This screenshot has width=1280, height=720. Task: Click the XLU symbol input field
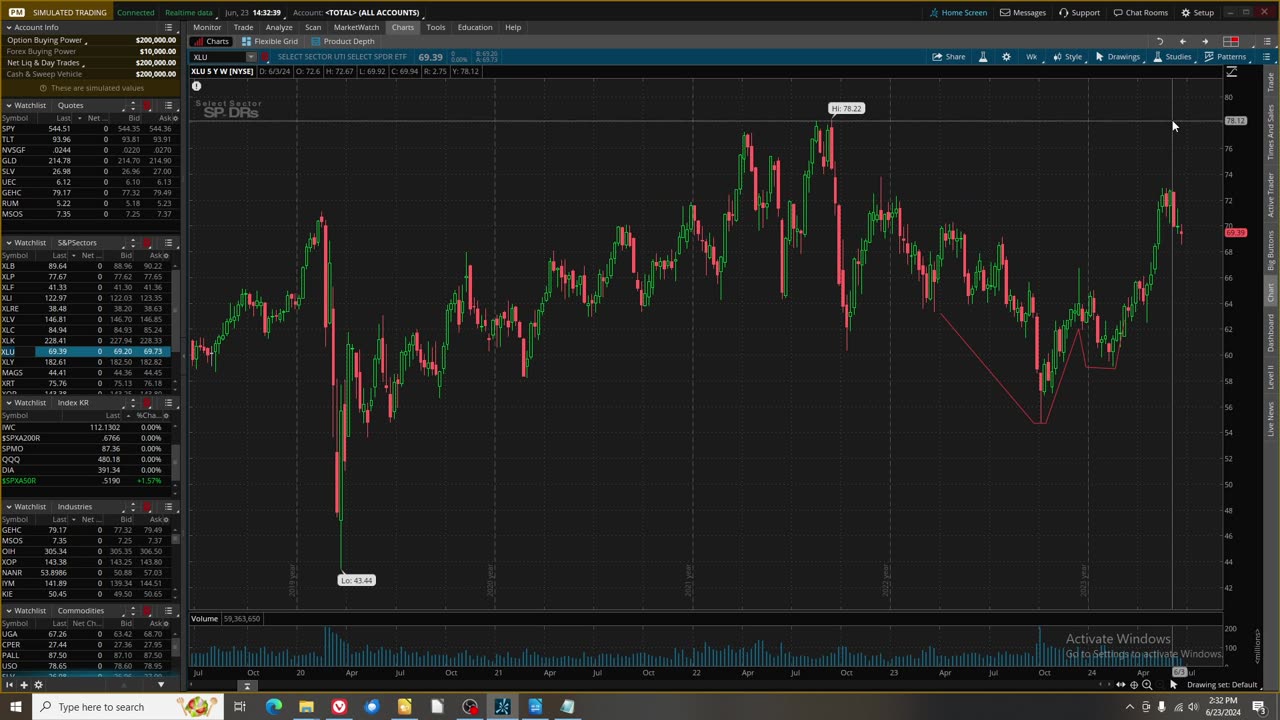(217, 57)
